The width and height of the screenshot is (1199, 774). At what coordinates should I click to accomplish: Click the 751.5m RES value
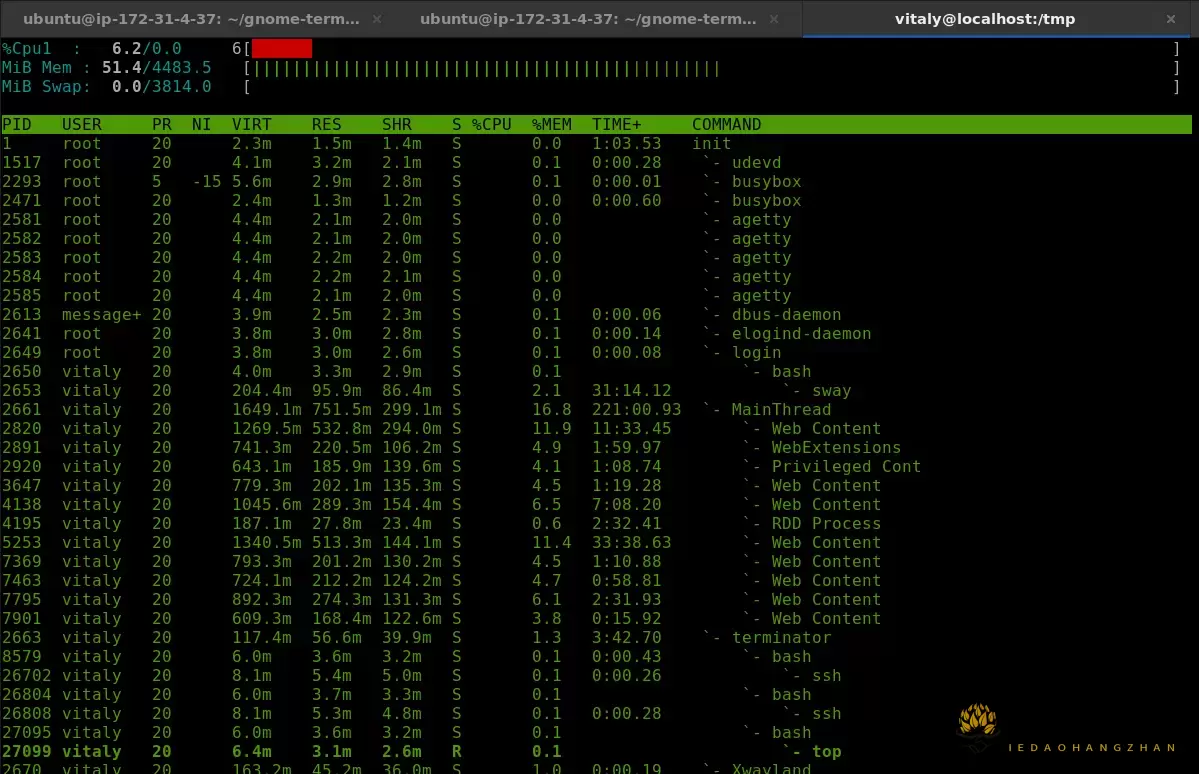tap(341, 410)
